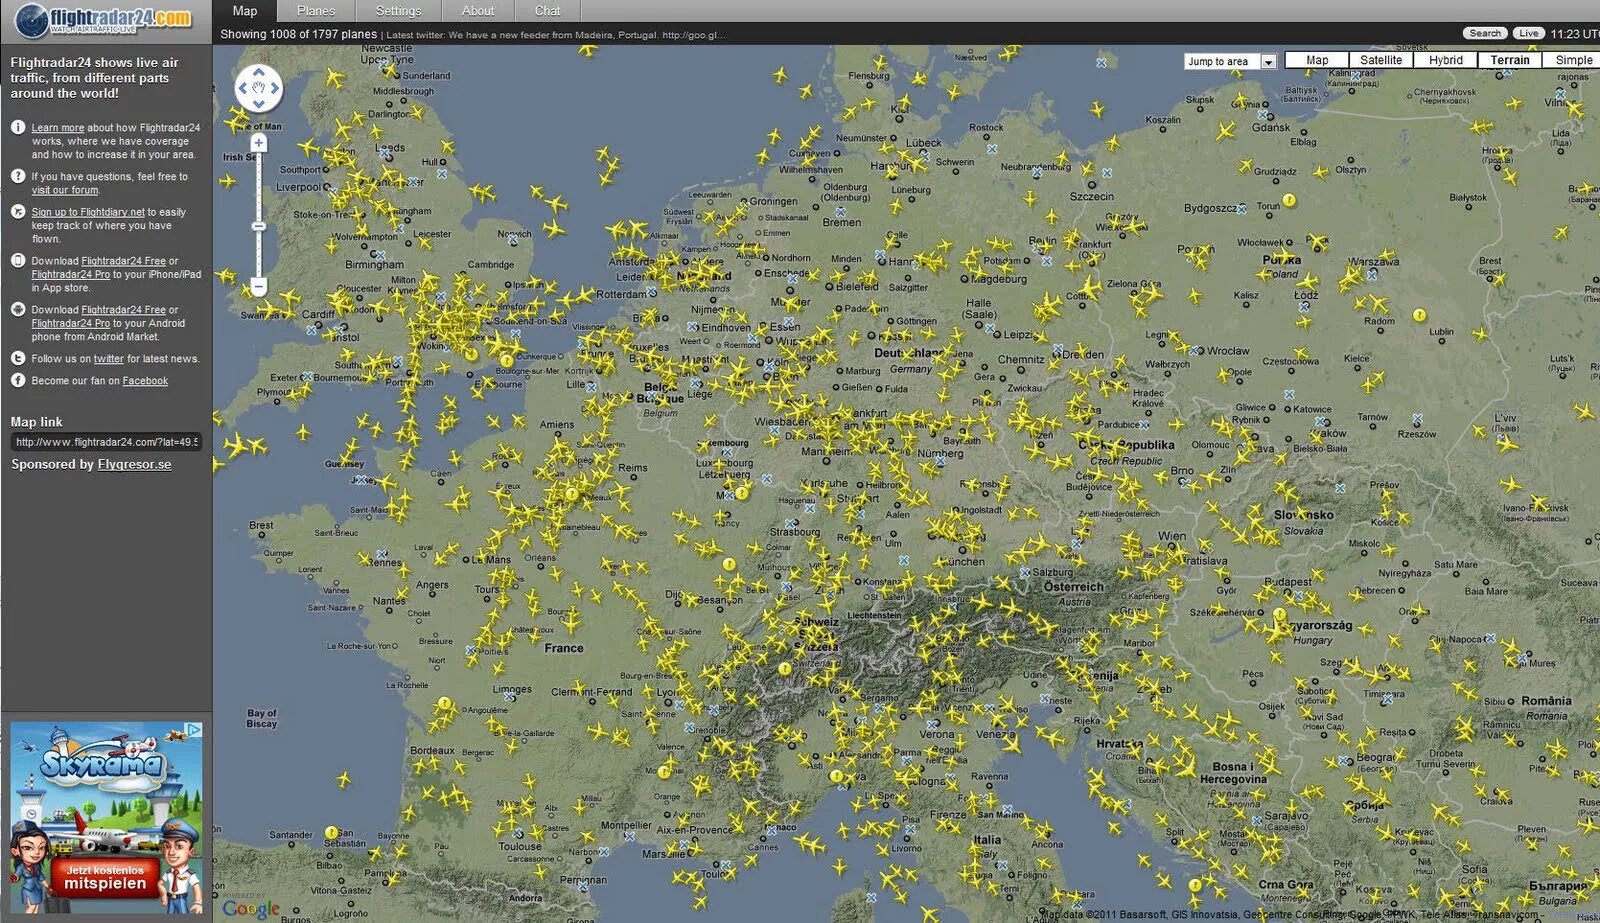Zoom out with the minus button

click(x=258, y=287)
